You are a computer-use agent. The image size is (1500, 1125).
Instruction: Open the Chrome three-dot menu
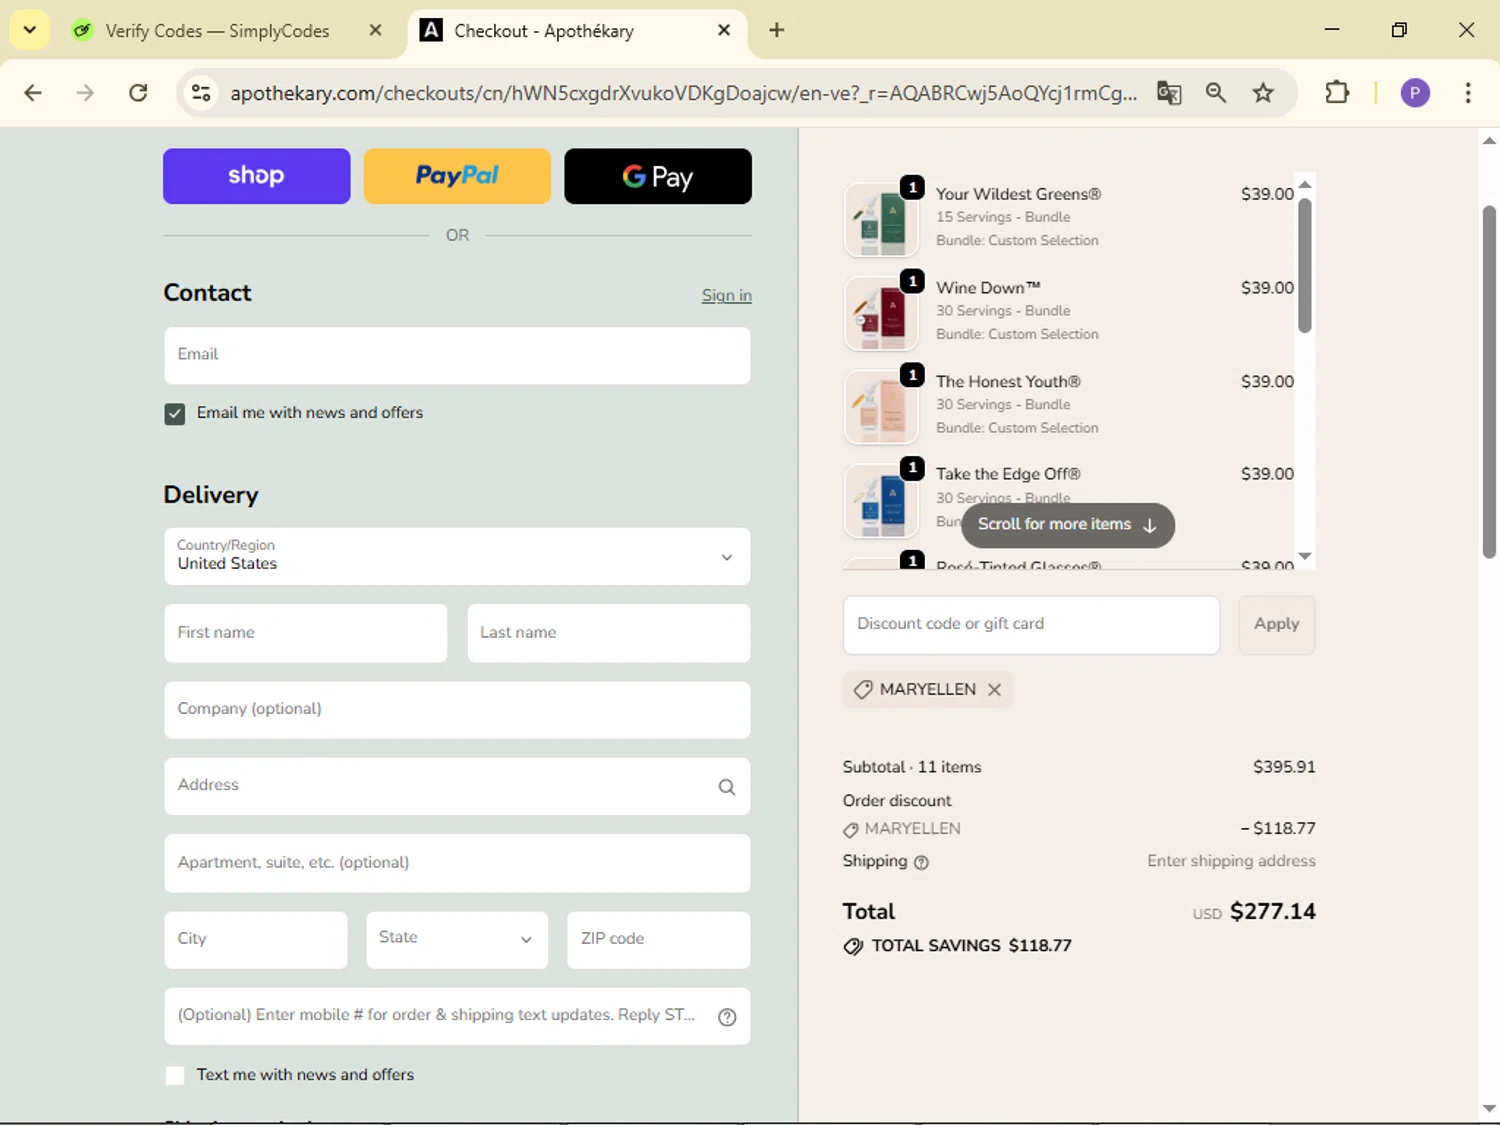point(1468,93)
